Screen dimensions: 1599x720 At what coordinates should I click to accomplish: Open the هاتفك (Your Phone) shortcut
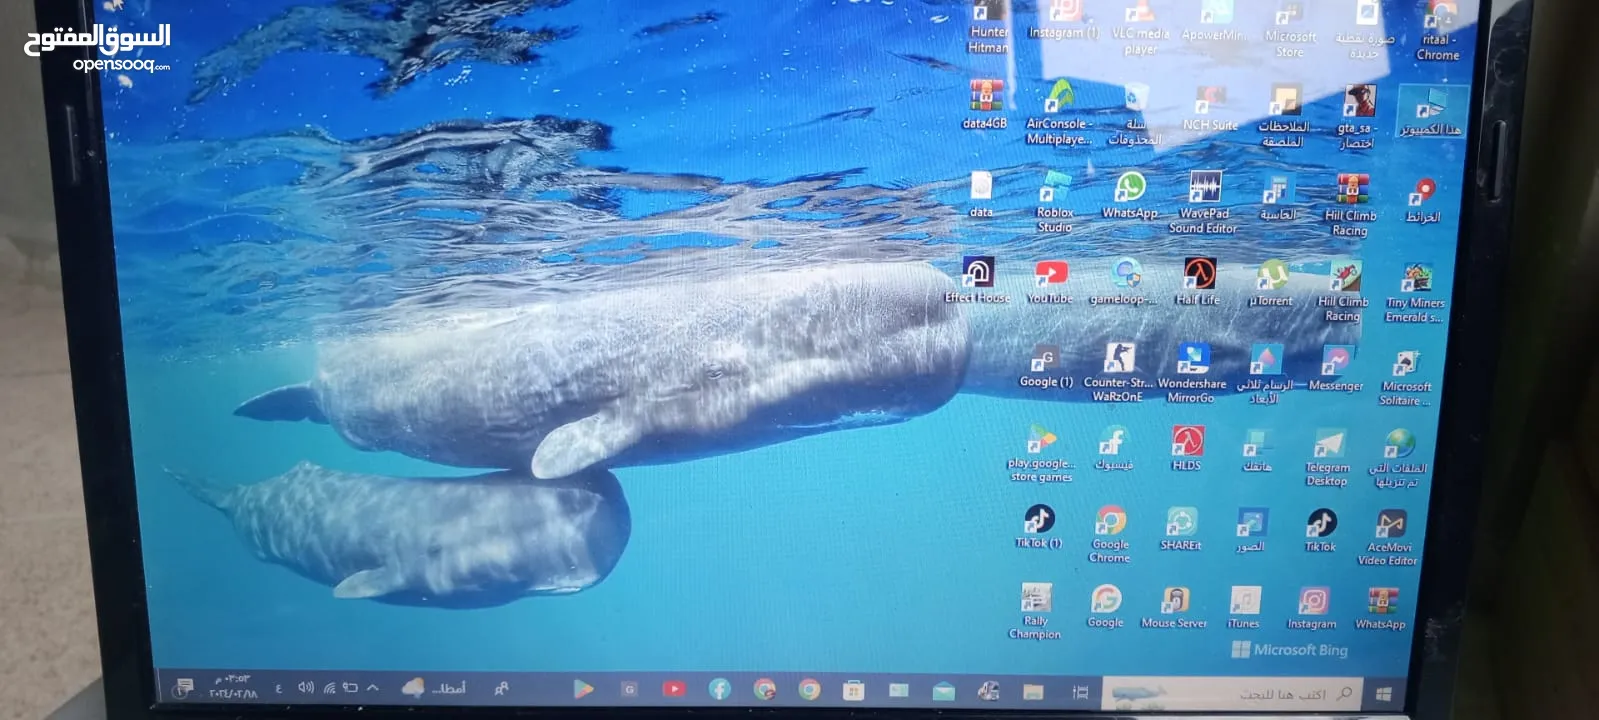1257,450
